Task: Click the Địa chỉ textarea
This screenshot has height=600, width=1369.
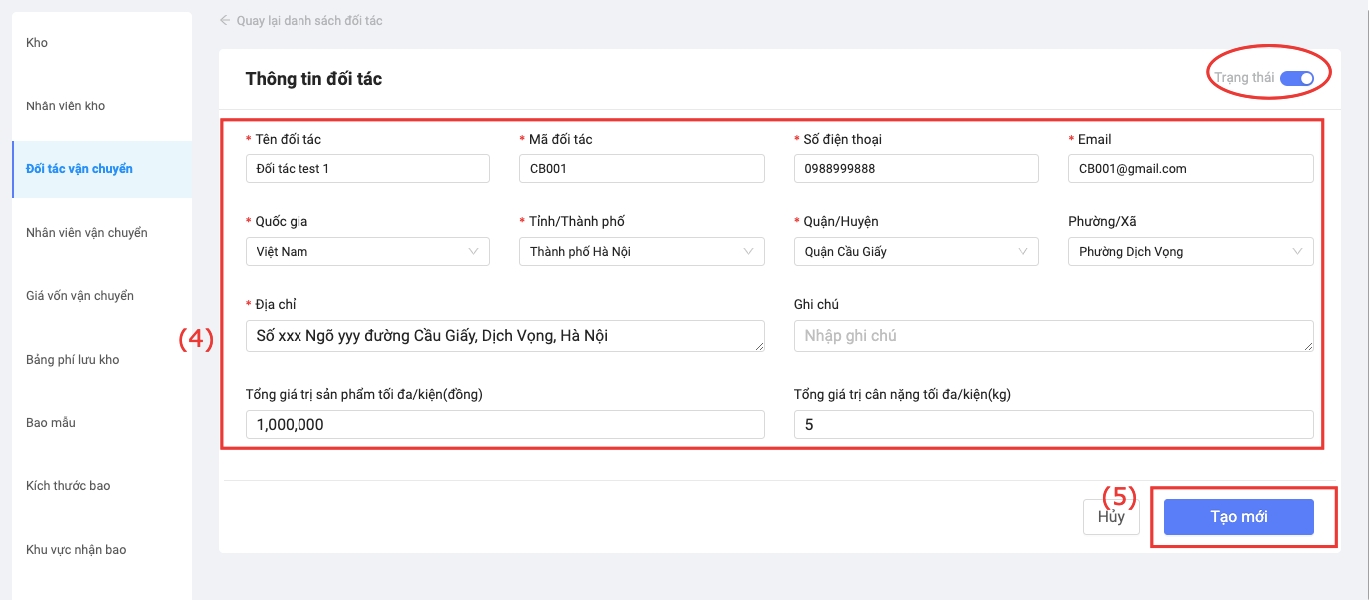Action: coord(504,336)
